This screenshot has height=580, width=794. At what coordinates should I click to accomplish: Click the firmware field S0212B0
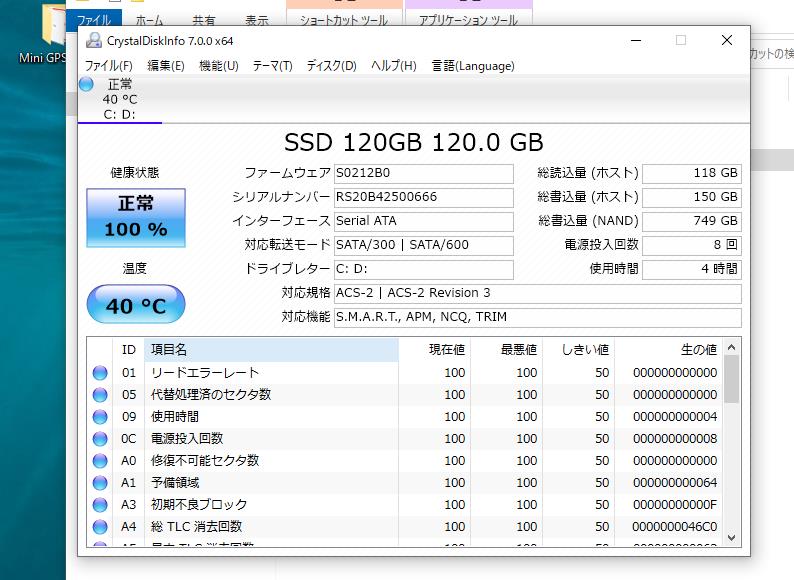pyautogui.click(x=424, y=173)
